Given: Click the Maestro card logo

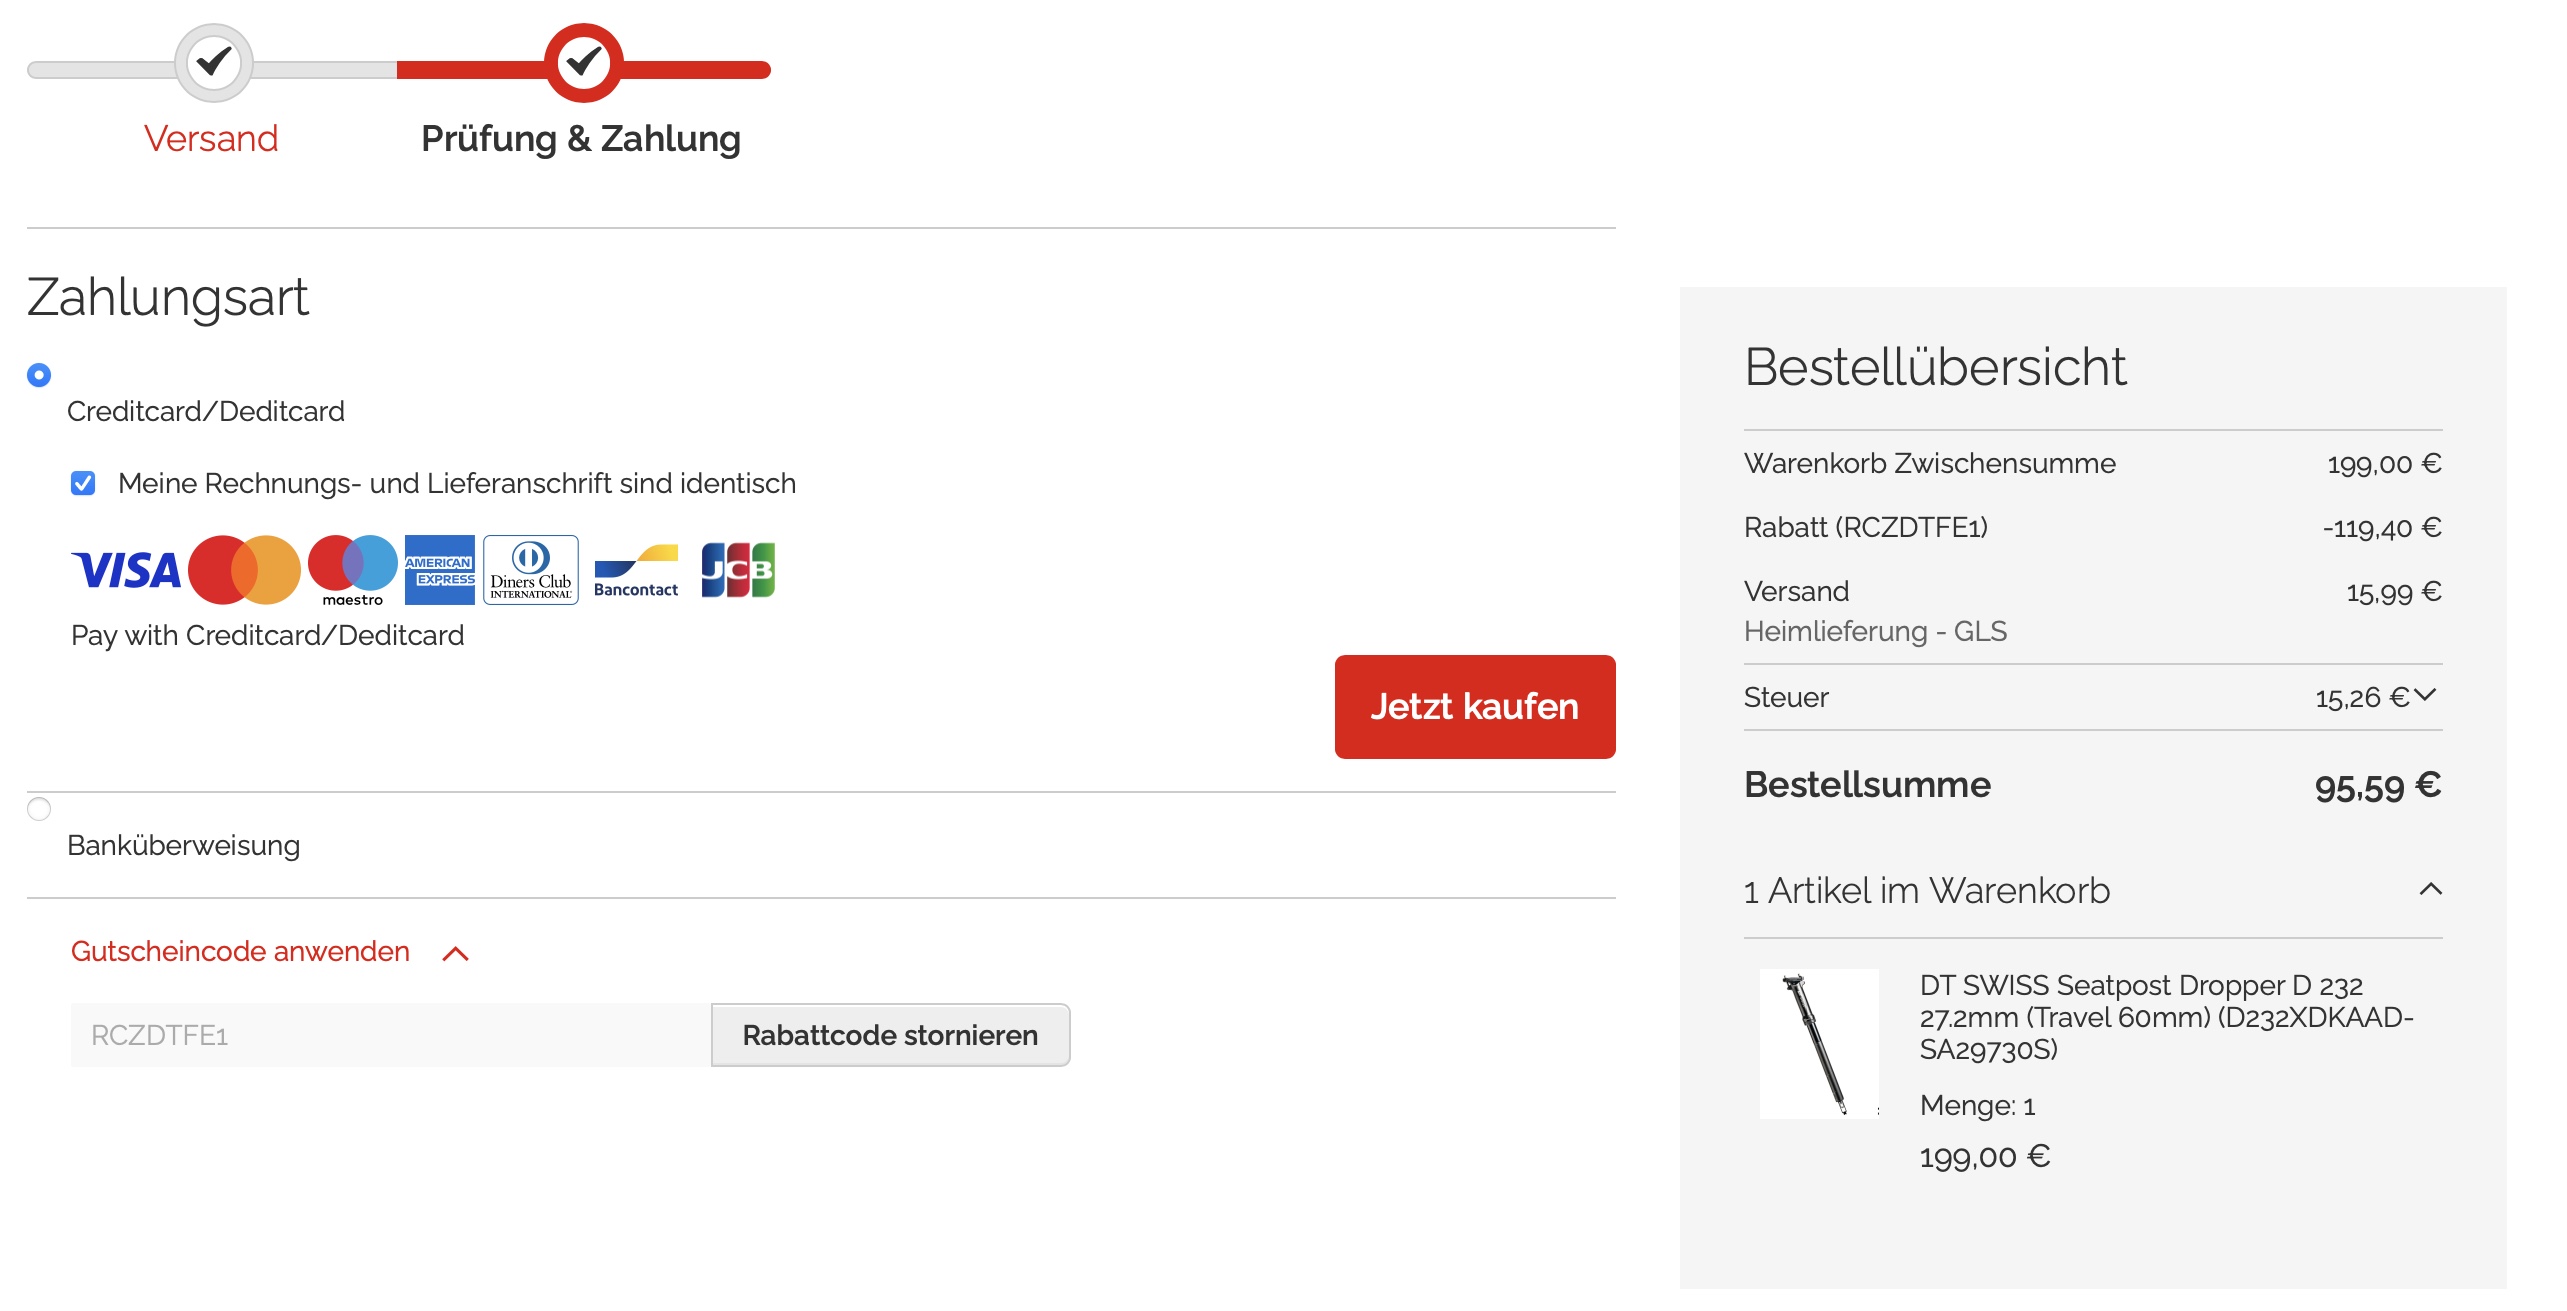Looking at the screenshot, I should 353,568.
